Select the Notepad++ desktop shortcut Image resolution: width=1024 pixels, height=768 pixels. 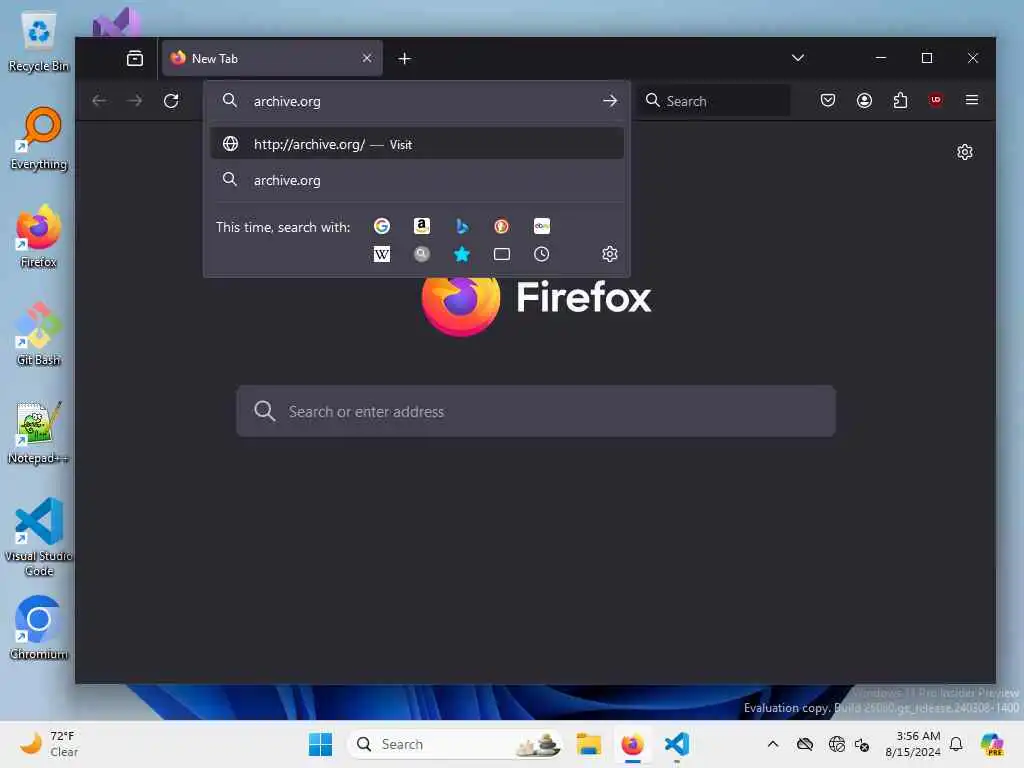pyautogui.click(x=39, y=433)
